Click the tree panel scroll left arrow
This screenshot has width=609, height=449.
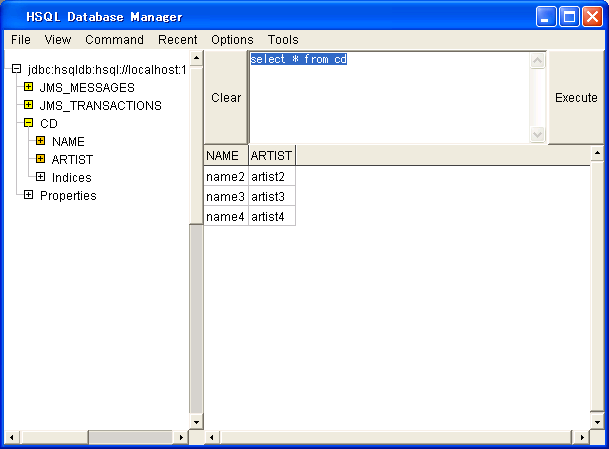pyautogui.click(x=12, y=437)
